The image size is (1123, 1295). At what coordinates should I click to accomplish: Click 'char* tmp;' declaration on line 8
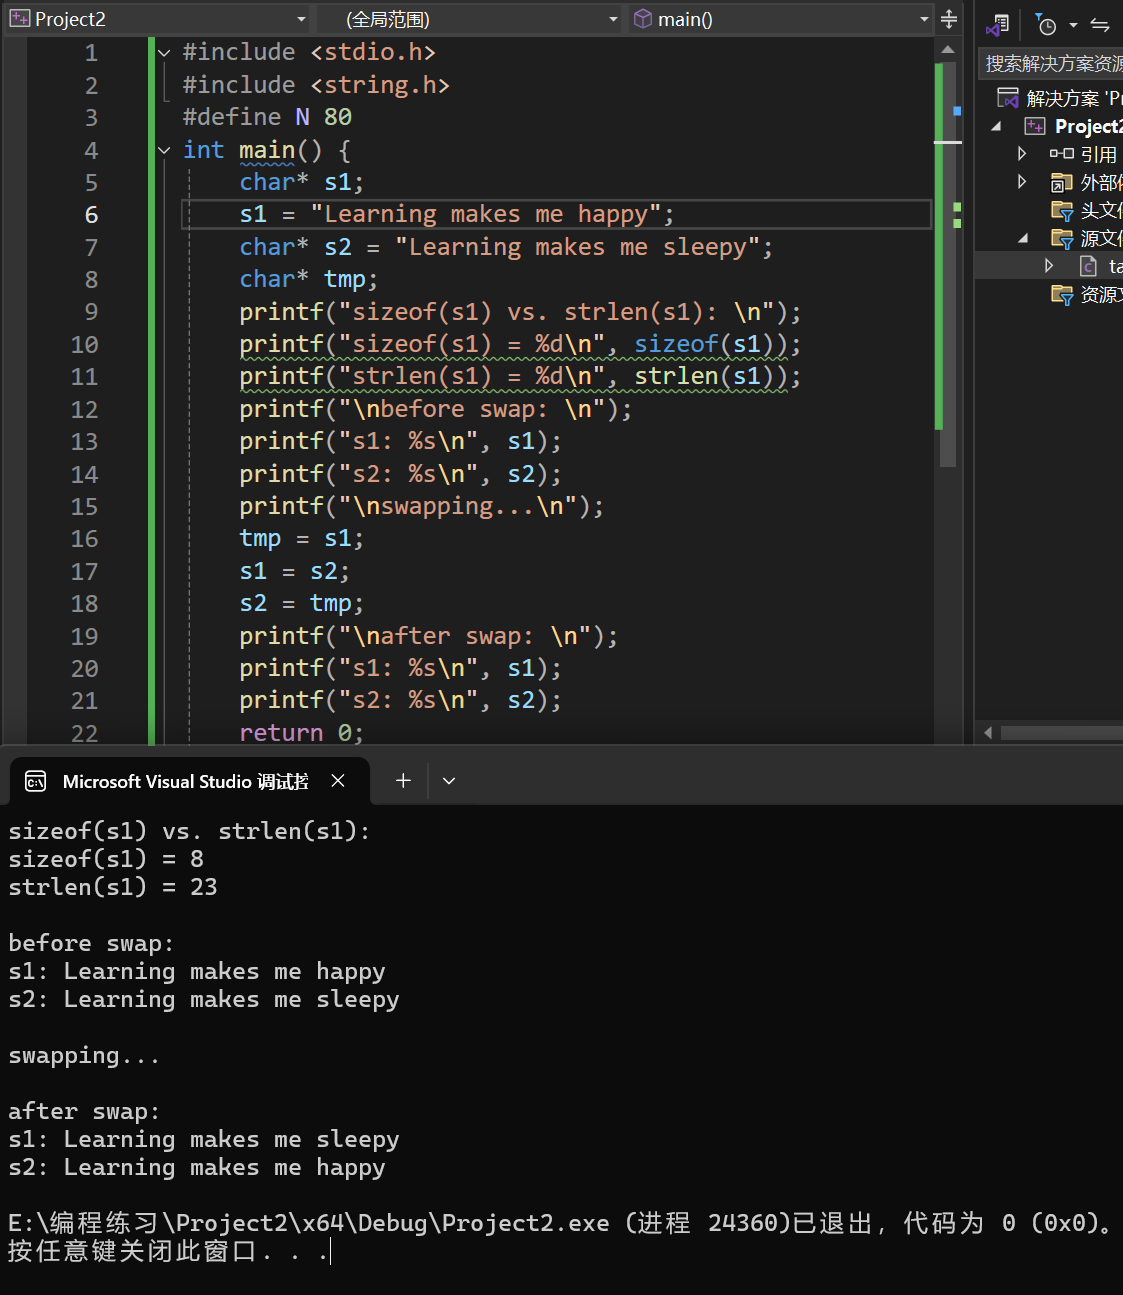tap(308, 279)
